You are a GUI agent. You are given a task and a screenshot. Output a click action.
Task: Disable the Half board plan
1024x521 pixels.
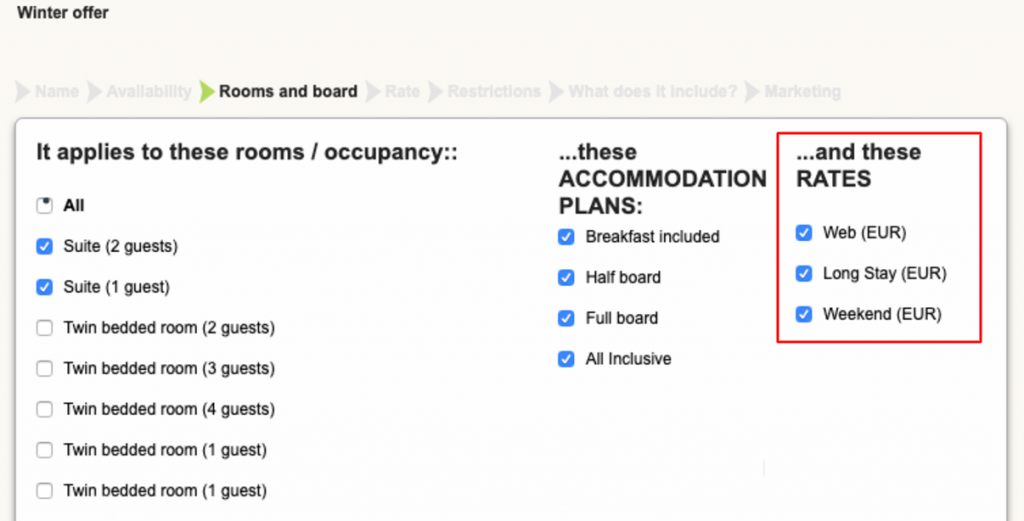566,277
